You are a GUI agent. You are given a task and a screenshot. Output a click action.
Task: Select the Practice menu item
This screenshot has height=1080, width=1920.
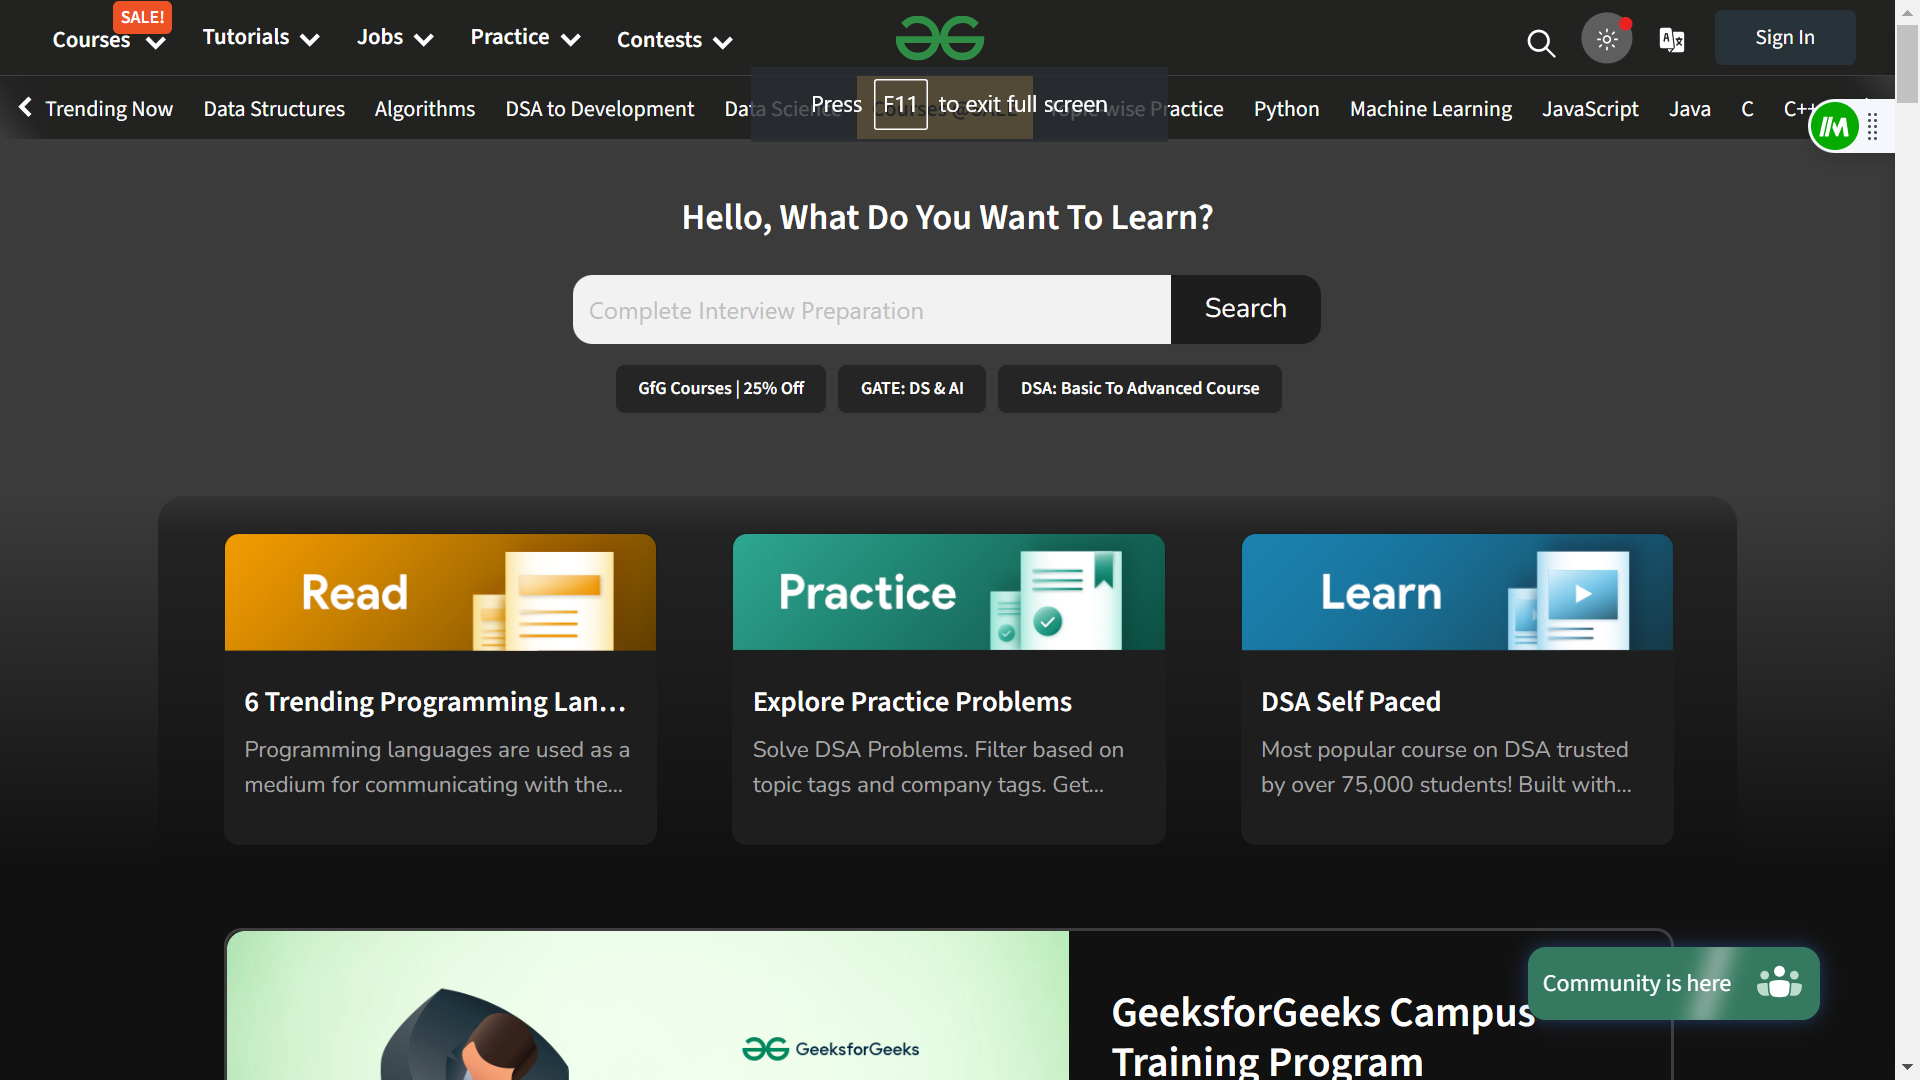[x=525, y=38]
